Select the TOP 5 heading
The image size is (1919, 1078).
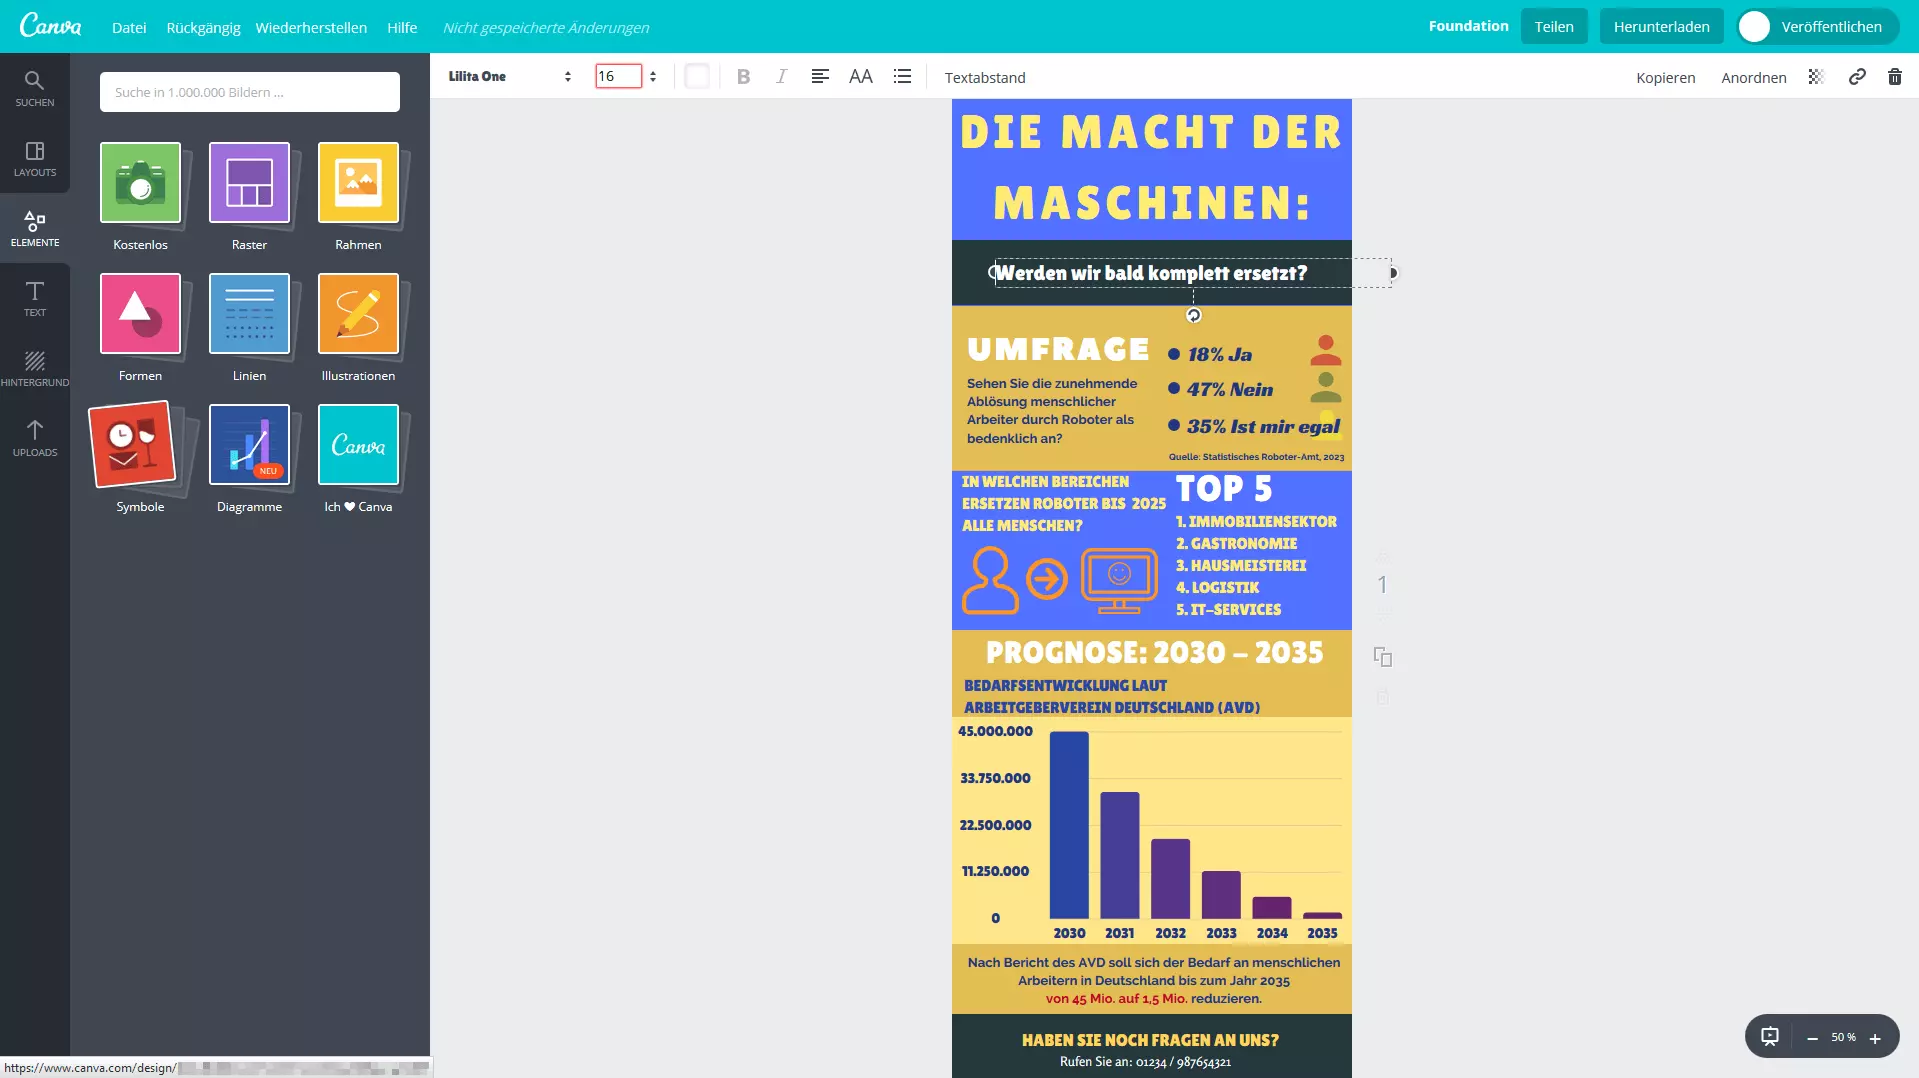pyautogui.click(x=1224, y=488)
